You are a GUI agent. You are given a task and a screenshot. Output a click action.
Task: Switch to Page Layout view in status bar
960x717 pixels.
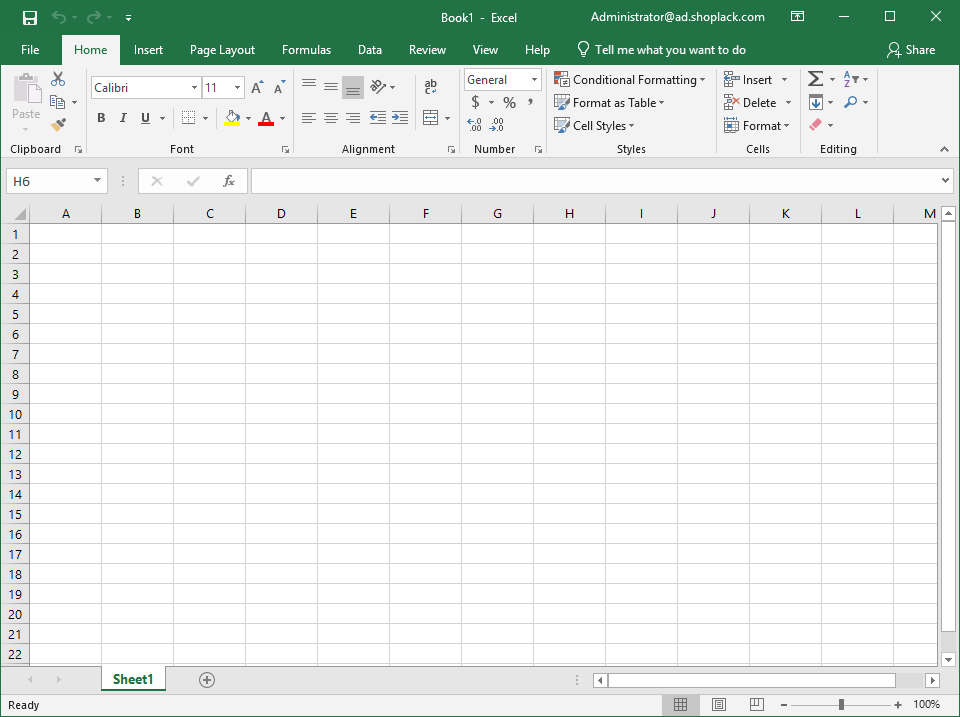(719, 705)
